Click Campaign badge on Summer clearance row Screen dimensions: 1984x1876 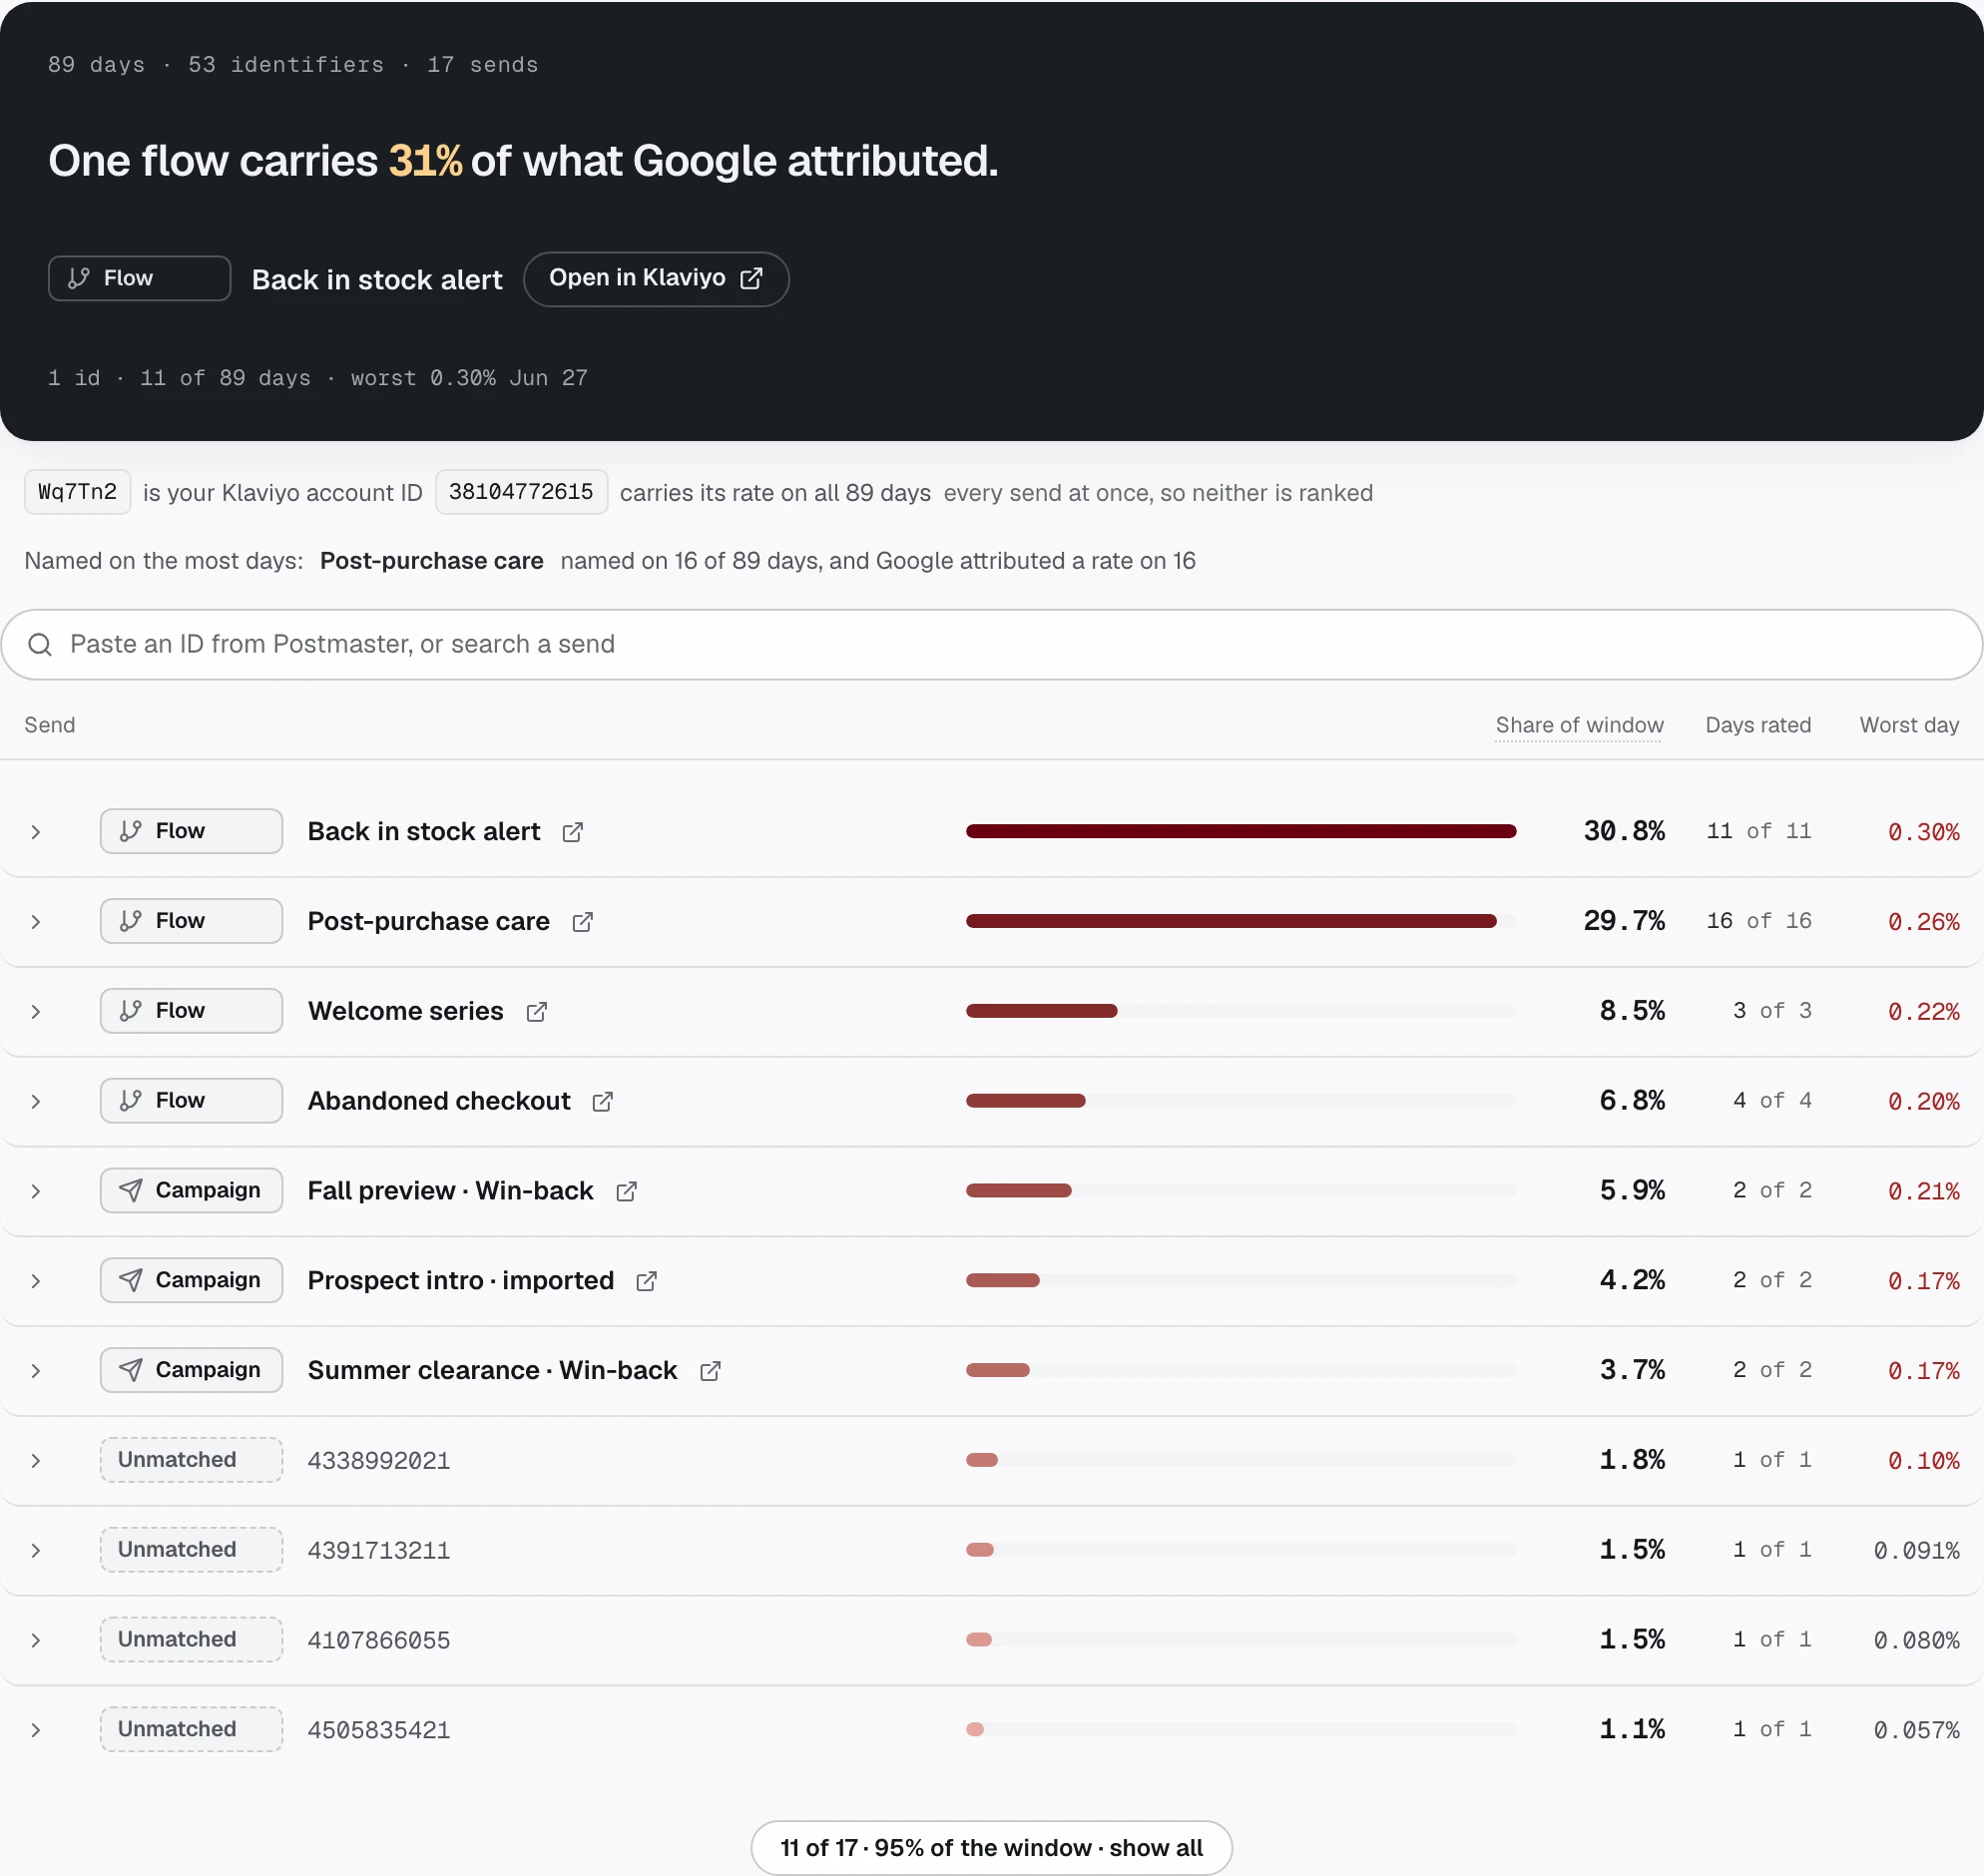coord(191,1370)
